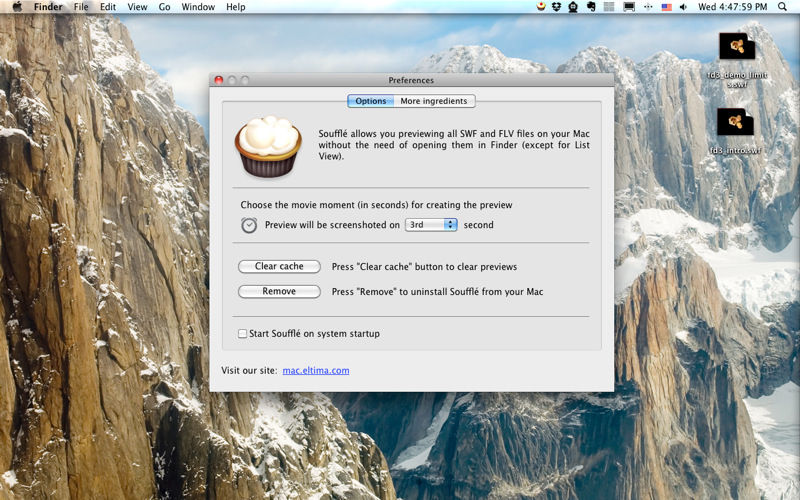Open the display monitor menu bar icon
Image resolution: width=800 pixels, height=500 pixels.
[629, 7]
